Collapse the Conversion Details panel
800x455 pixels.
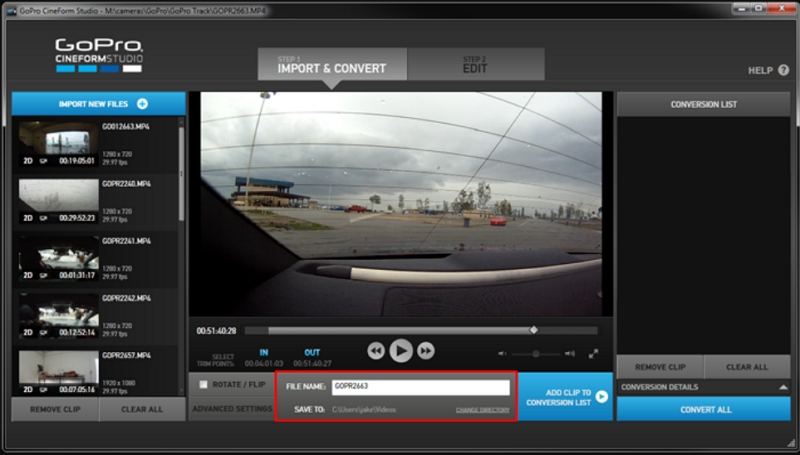point(783,387)
